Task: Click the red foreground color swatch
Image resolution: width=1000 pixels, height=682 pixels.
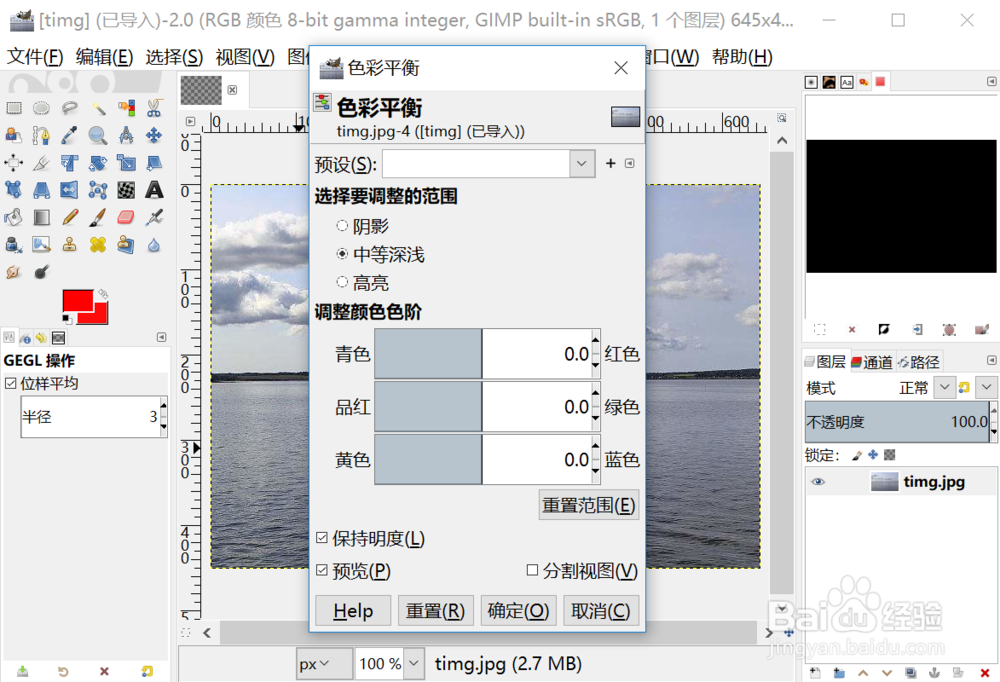Action: pyautogui.click(x=78, y=300)
